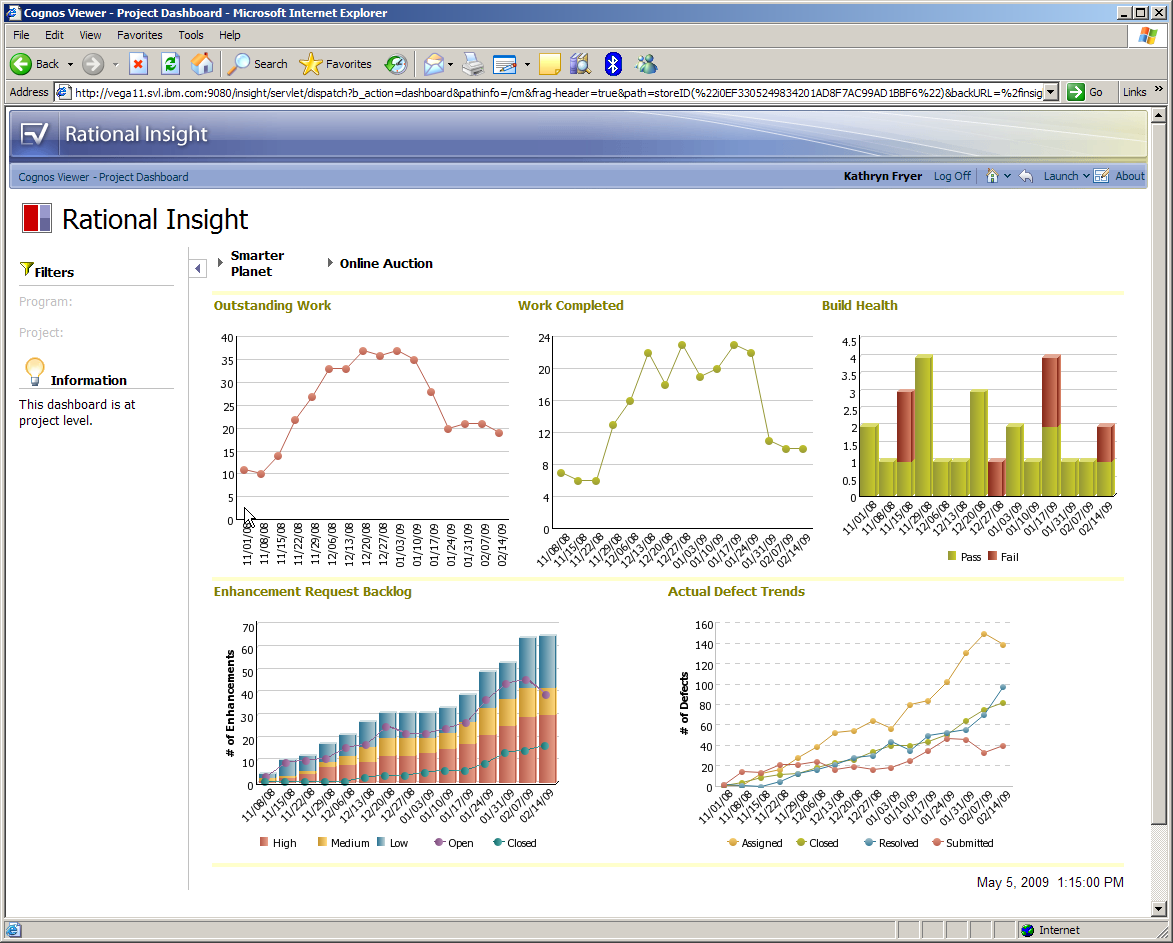The image size is (1173, 943).
Task: Click the Information lightbulb icon
Action: (x=34, y=372)
